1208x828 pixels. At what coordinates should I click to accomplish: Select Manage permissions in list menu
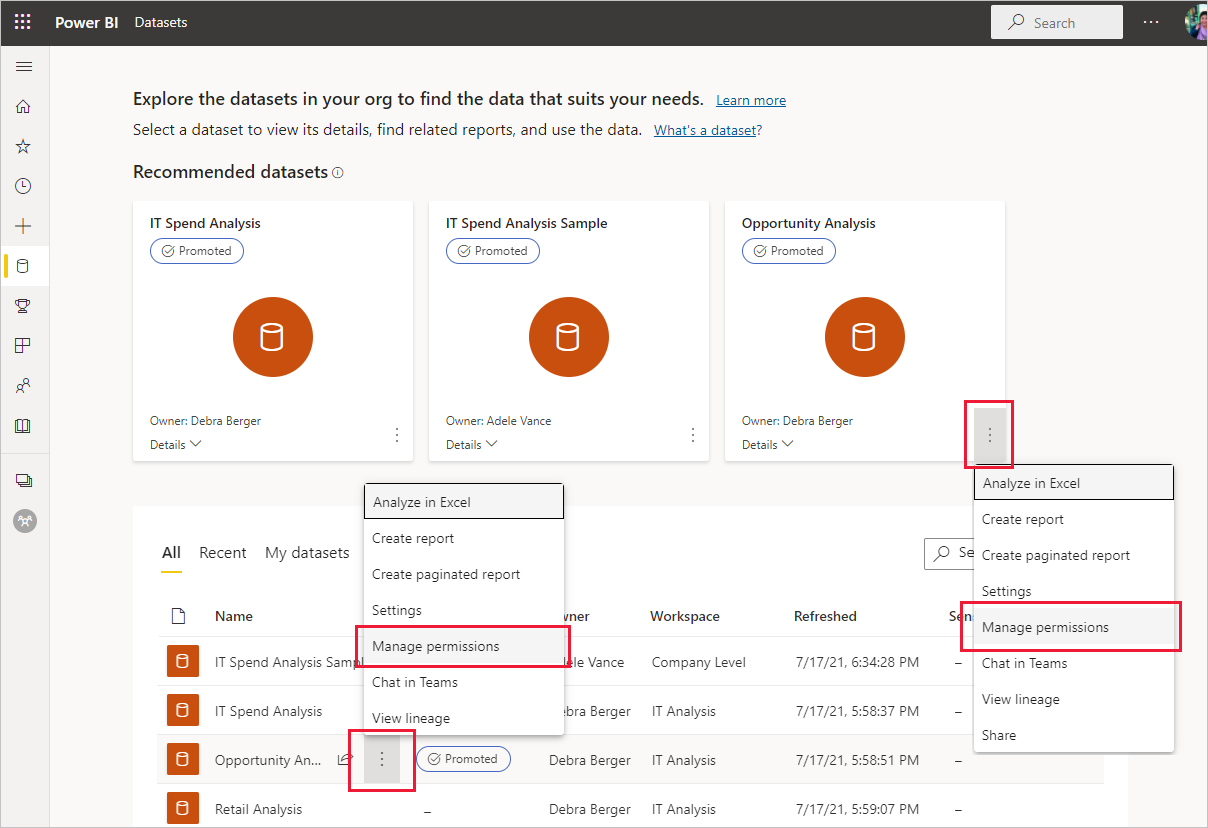pos(464,646)
